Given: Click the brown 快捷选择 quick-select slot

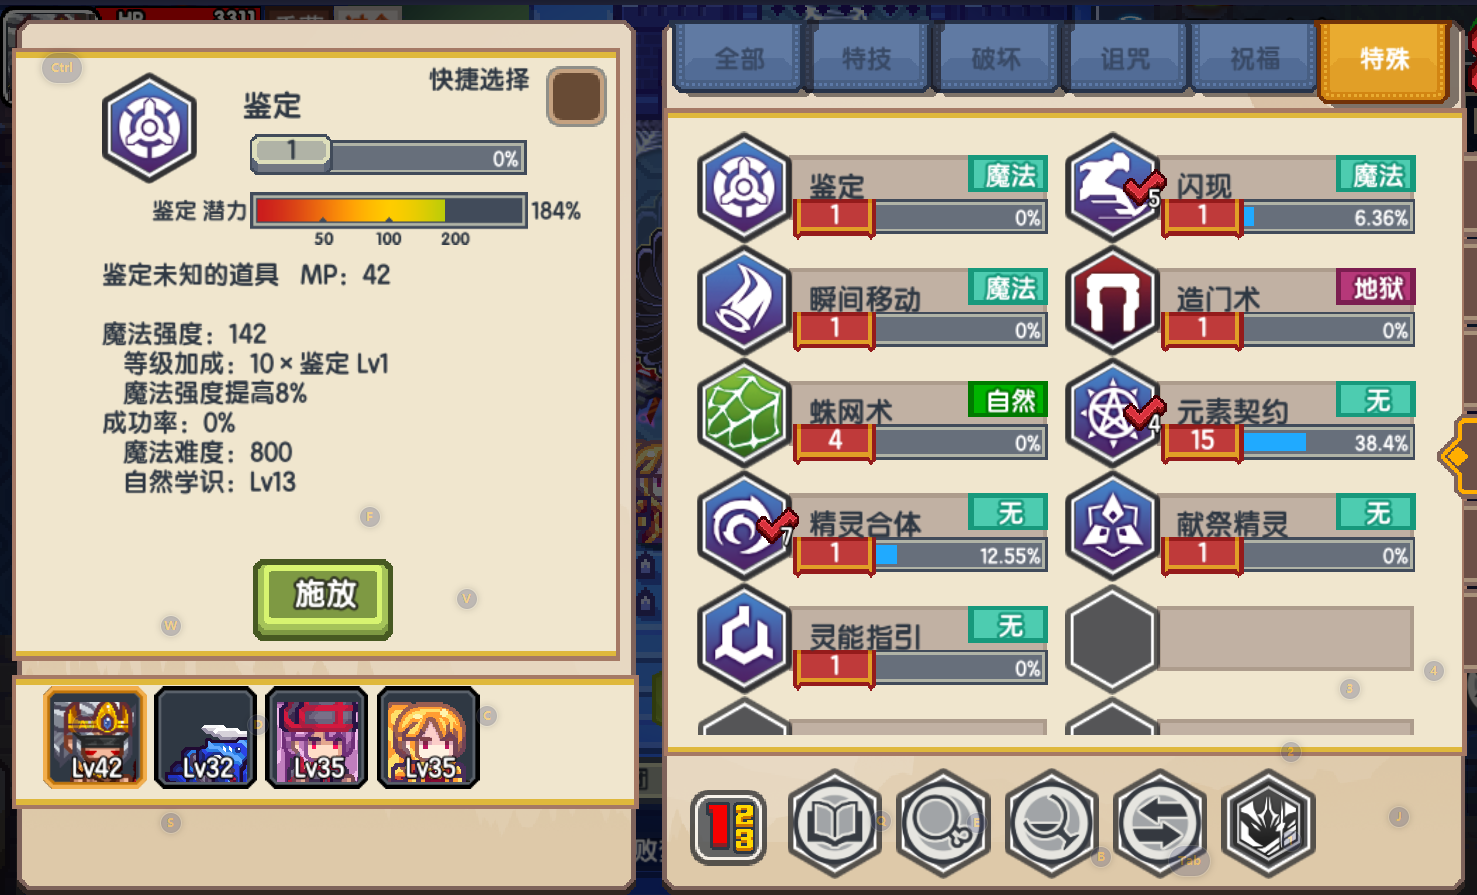Looking at the screenshot, I should (577, 97).
